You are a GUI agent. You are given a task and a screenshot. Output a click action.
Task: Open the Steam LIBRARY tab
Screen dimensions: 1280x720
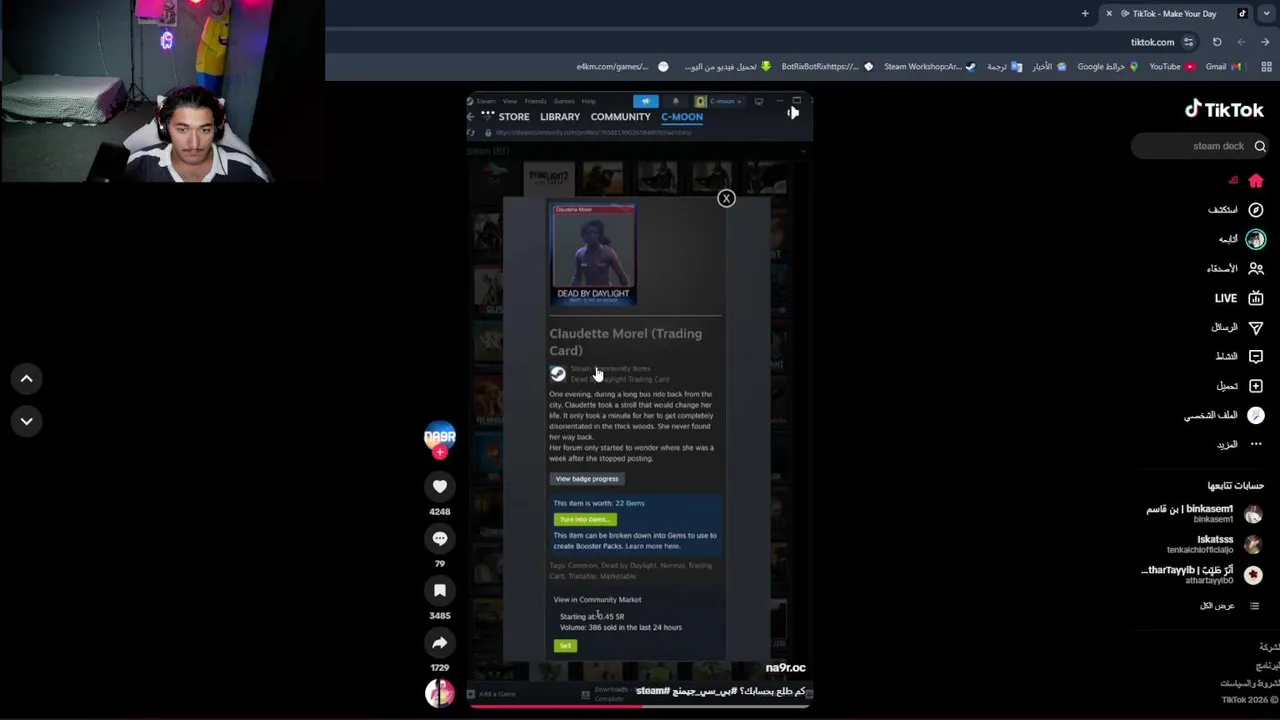coord(560,117)
